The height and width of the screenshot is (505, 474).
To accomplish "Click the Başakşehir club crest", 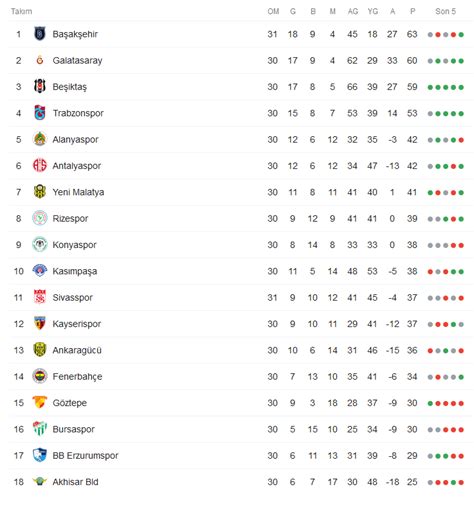I will pos(40,34).
